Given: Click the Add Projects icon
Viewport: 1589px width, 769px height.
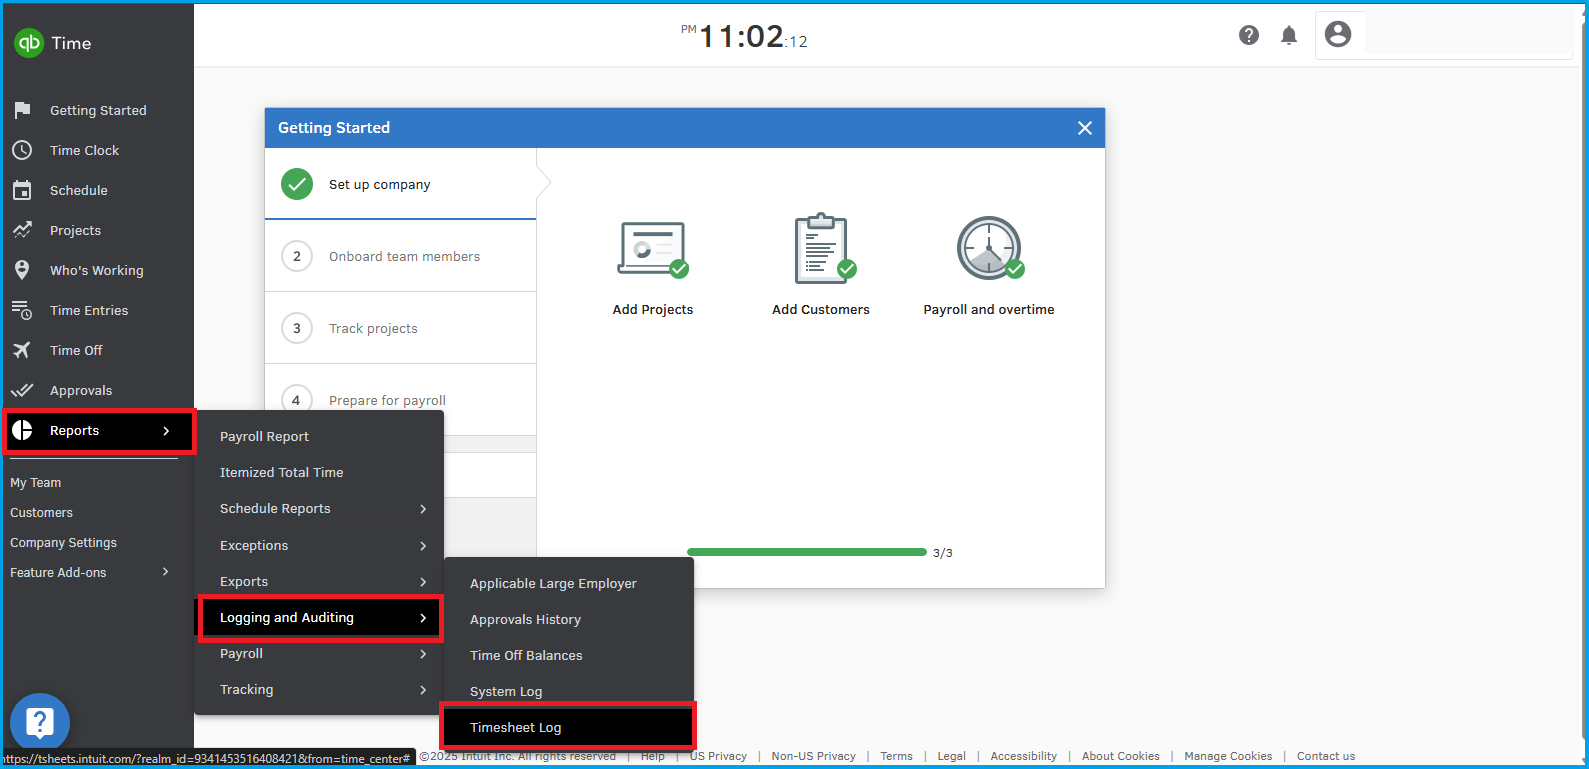Looking at the screenshot, I should pos(652,249).
